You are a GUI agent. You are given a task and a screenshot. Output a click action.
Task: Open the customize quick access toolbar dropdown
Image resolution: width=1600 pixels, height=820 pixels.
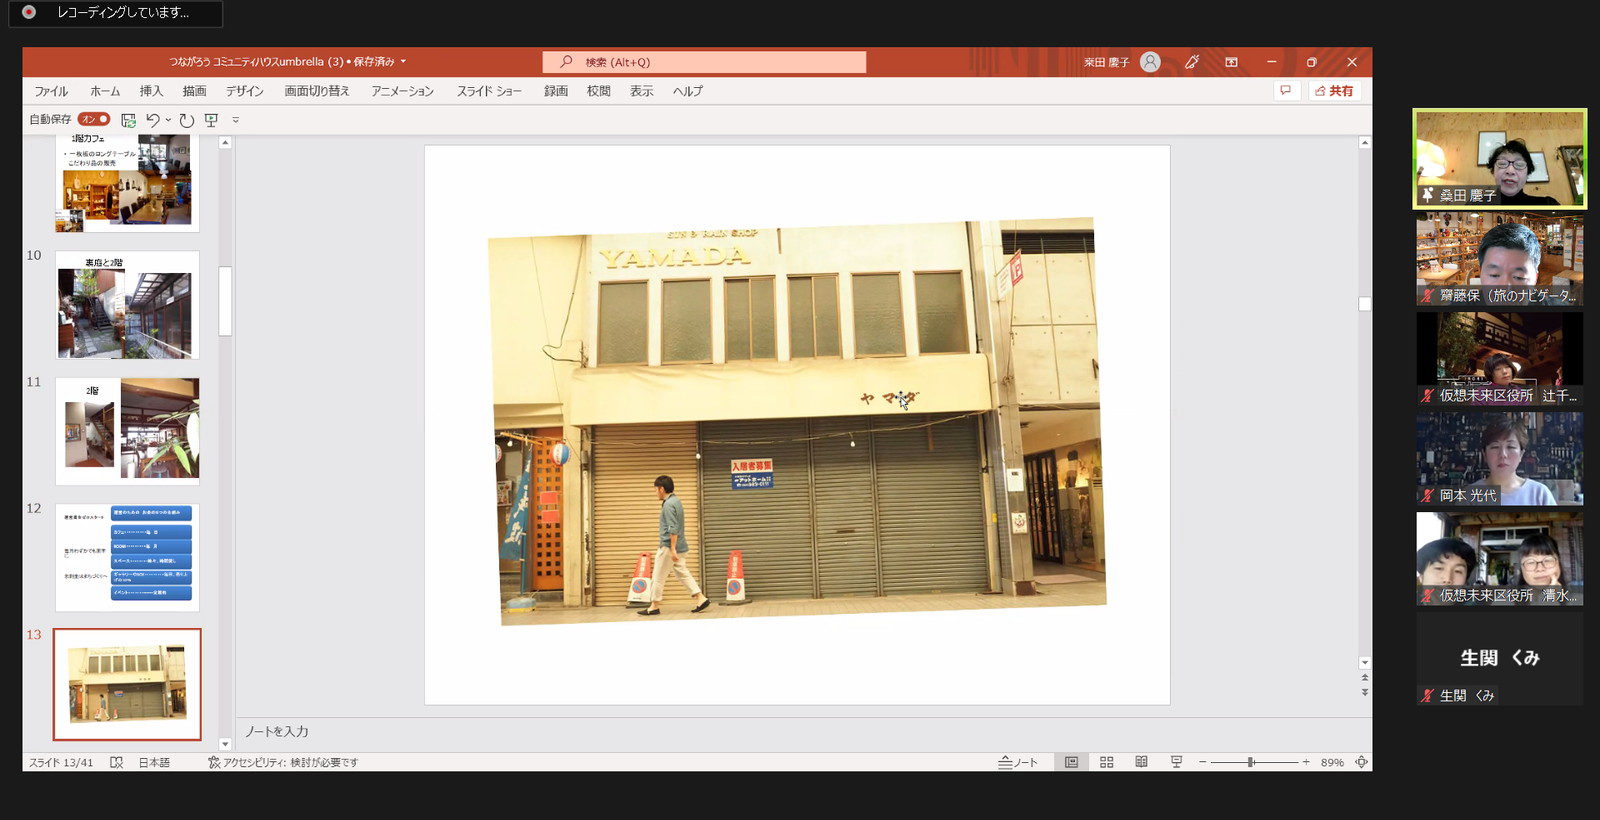pyautogui.click(x=236, y=120)
